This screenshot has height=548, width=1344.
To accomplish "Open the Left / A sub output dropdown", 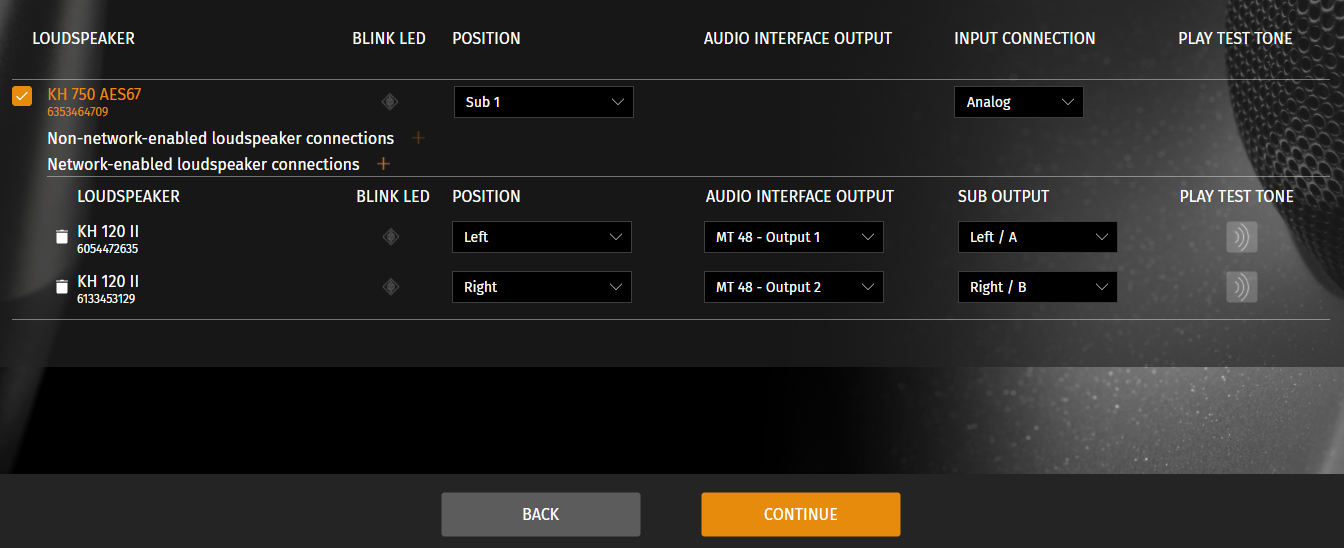I will coord(1037,237).
